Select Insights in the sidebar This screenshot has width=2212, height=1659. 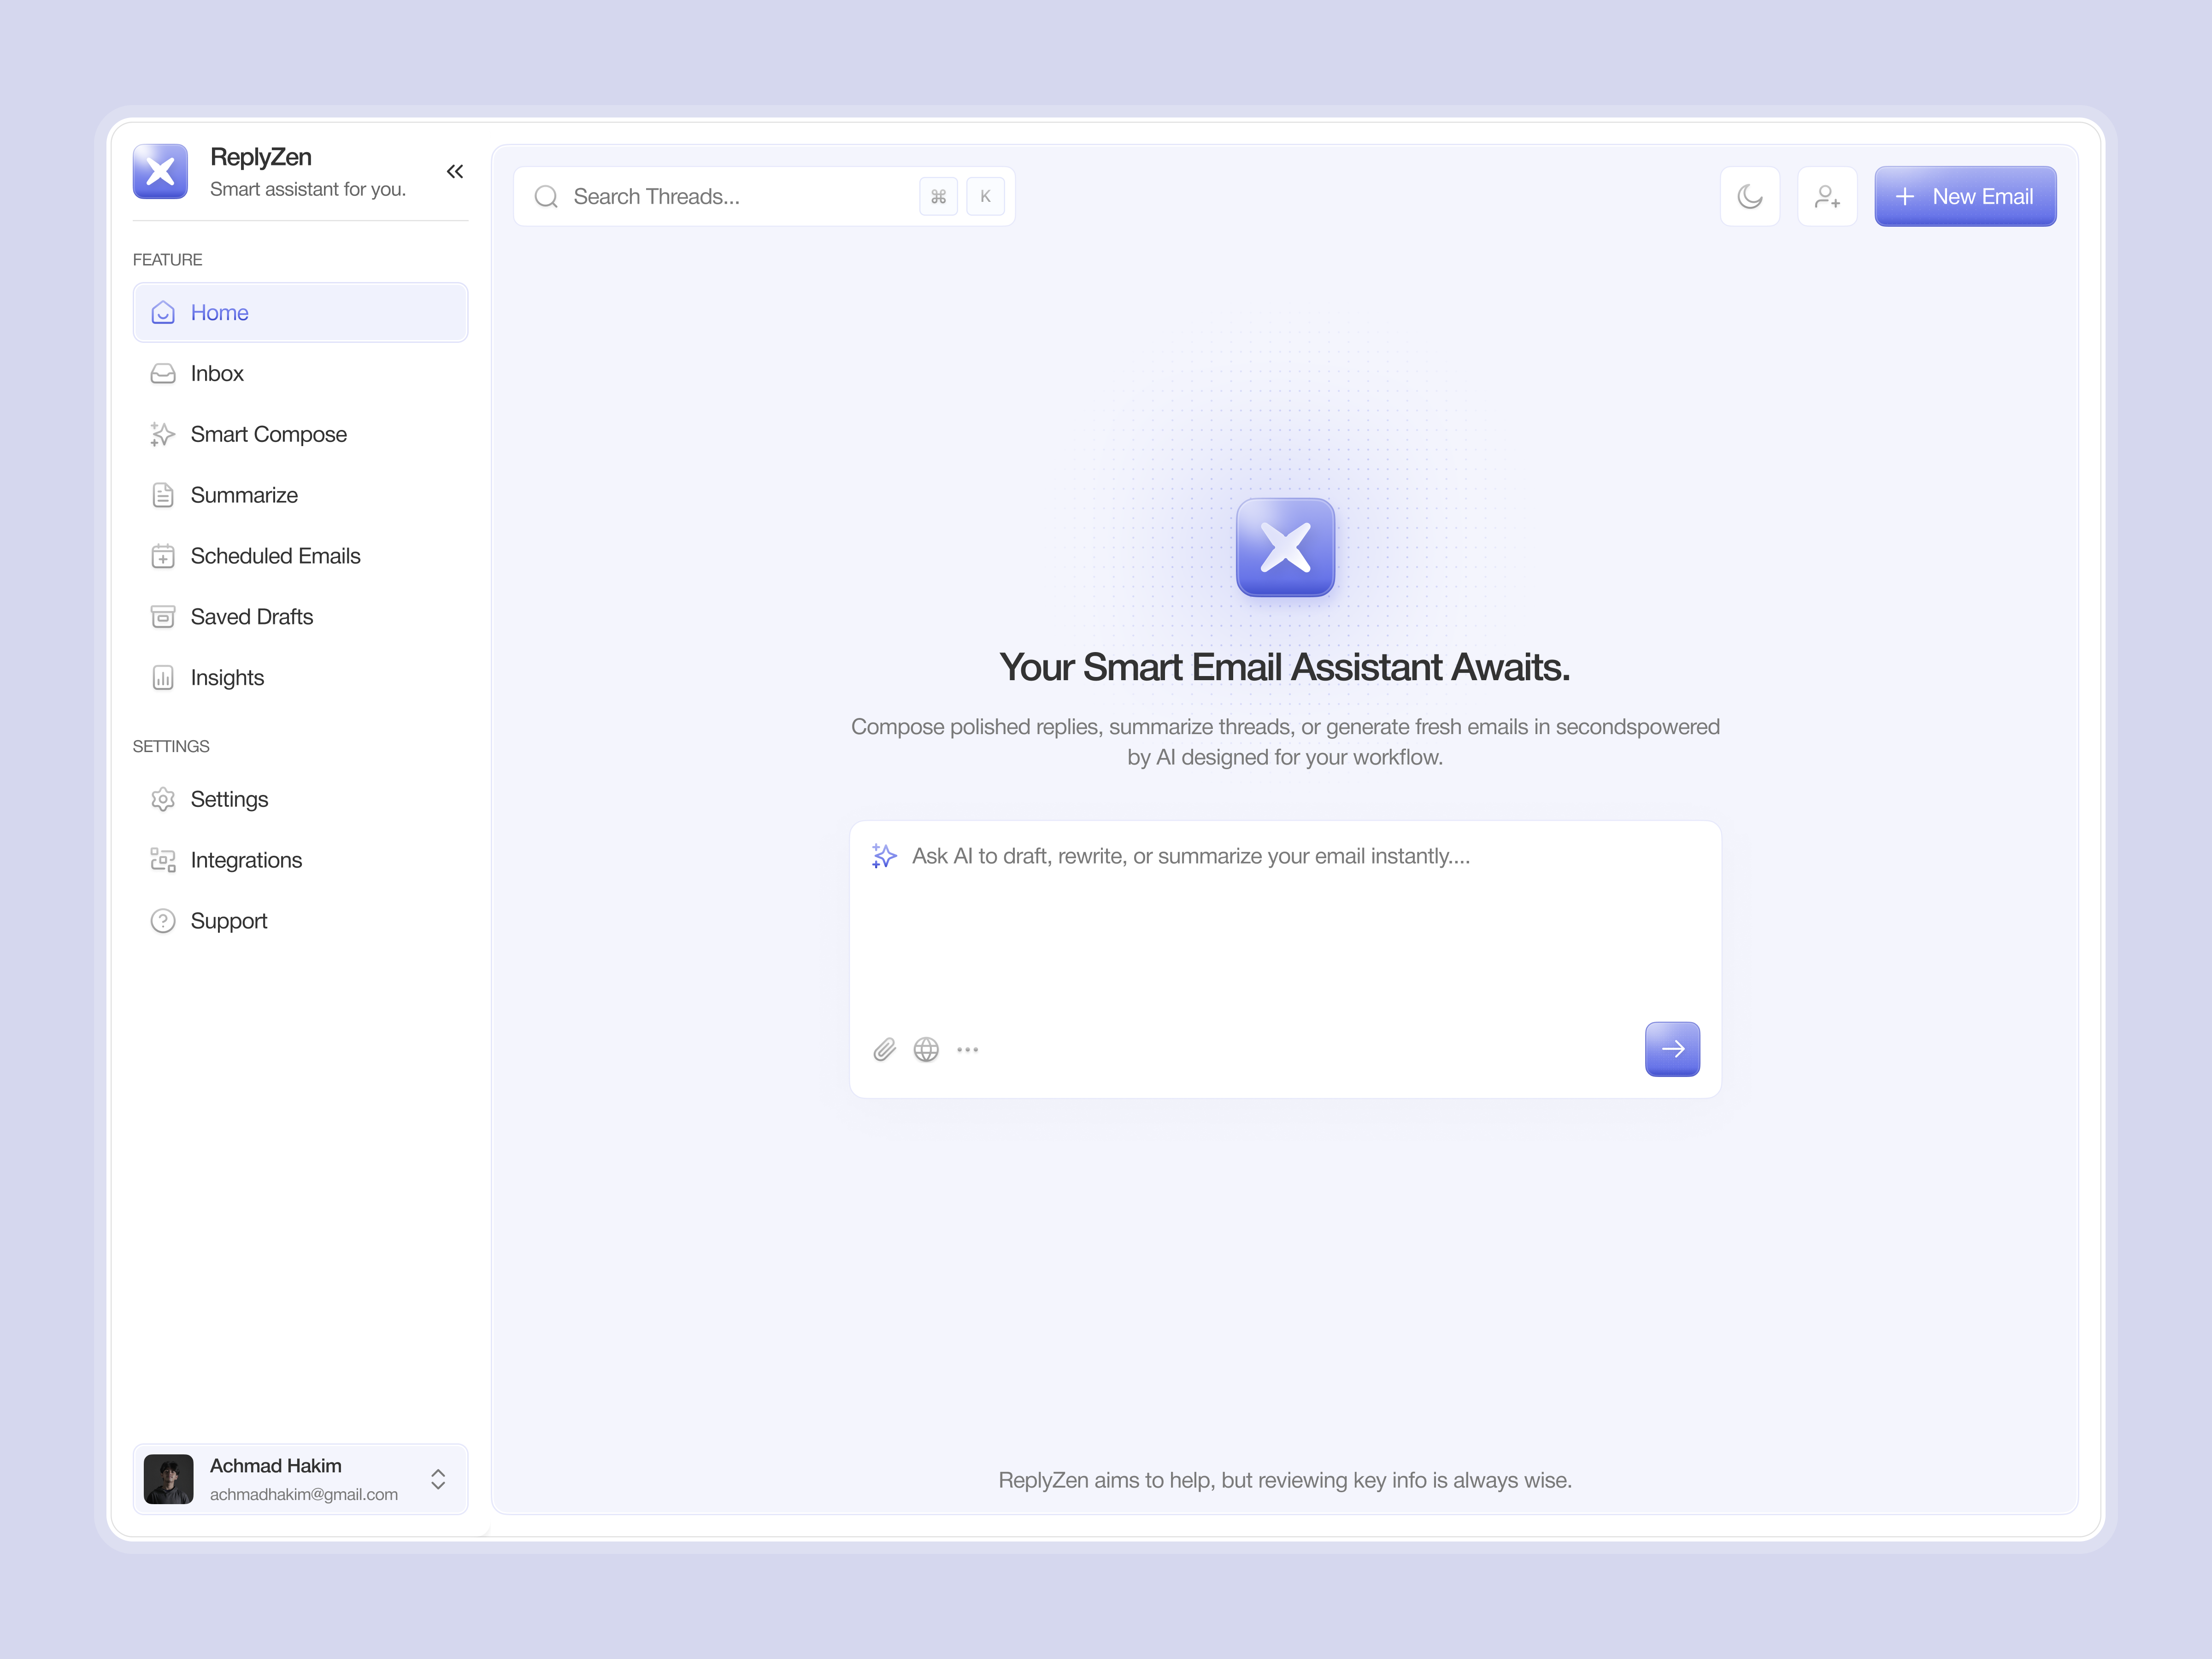[227, 678]
